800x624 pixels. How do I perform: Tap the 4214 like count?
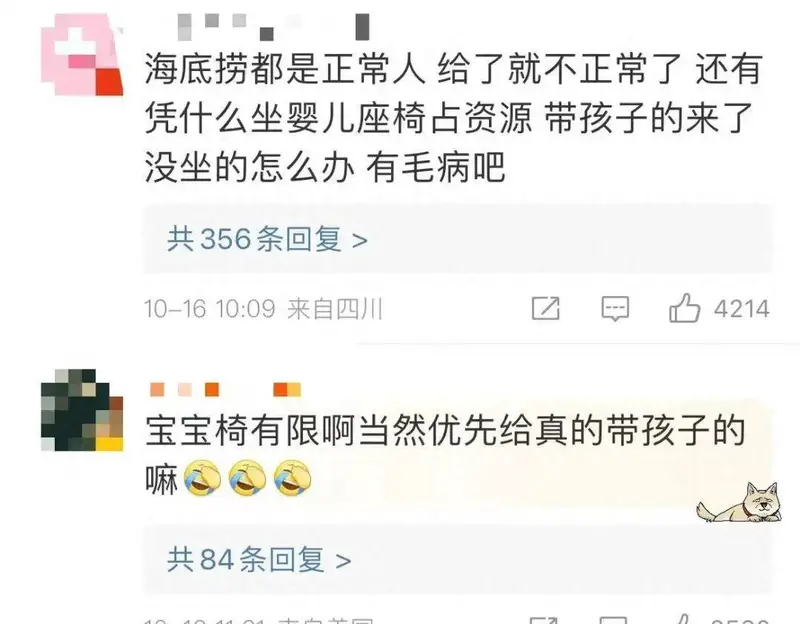[742, 309]
